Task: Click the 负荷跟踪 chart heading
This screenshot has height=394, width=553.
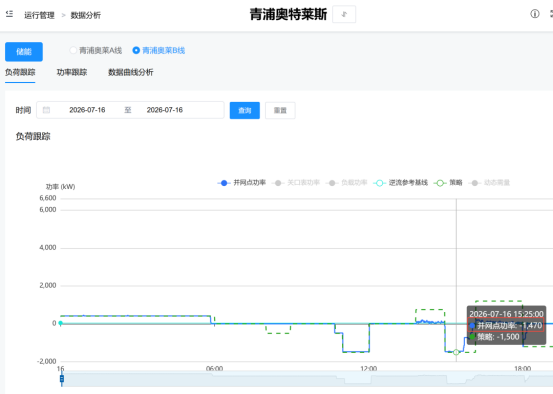Action: (33, 137)
